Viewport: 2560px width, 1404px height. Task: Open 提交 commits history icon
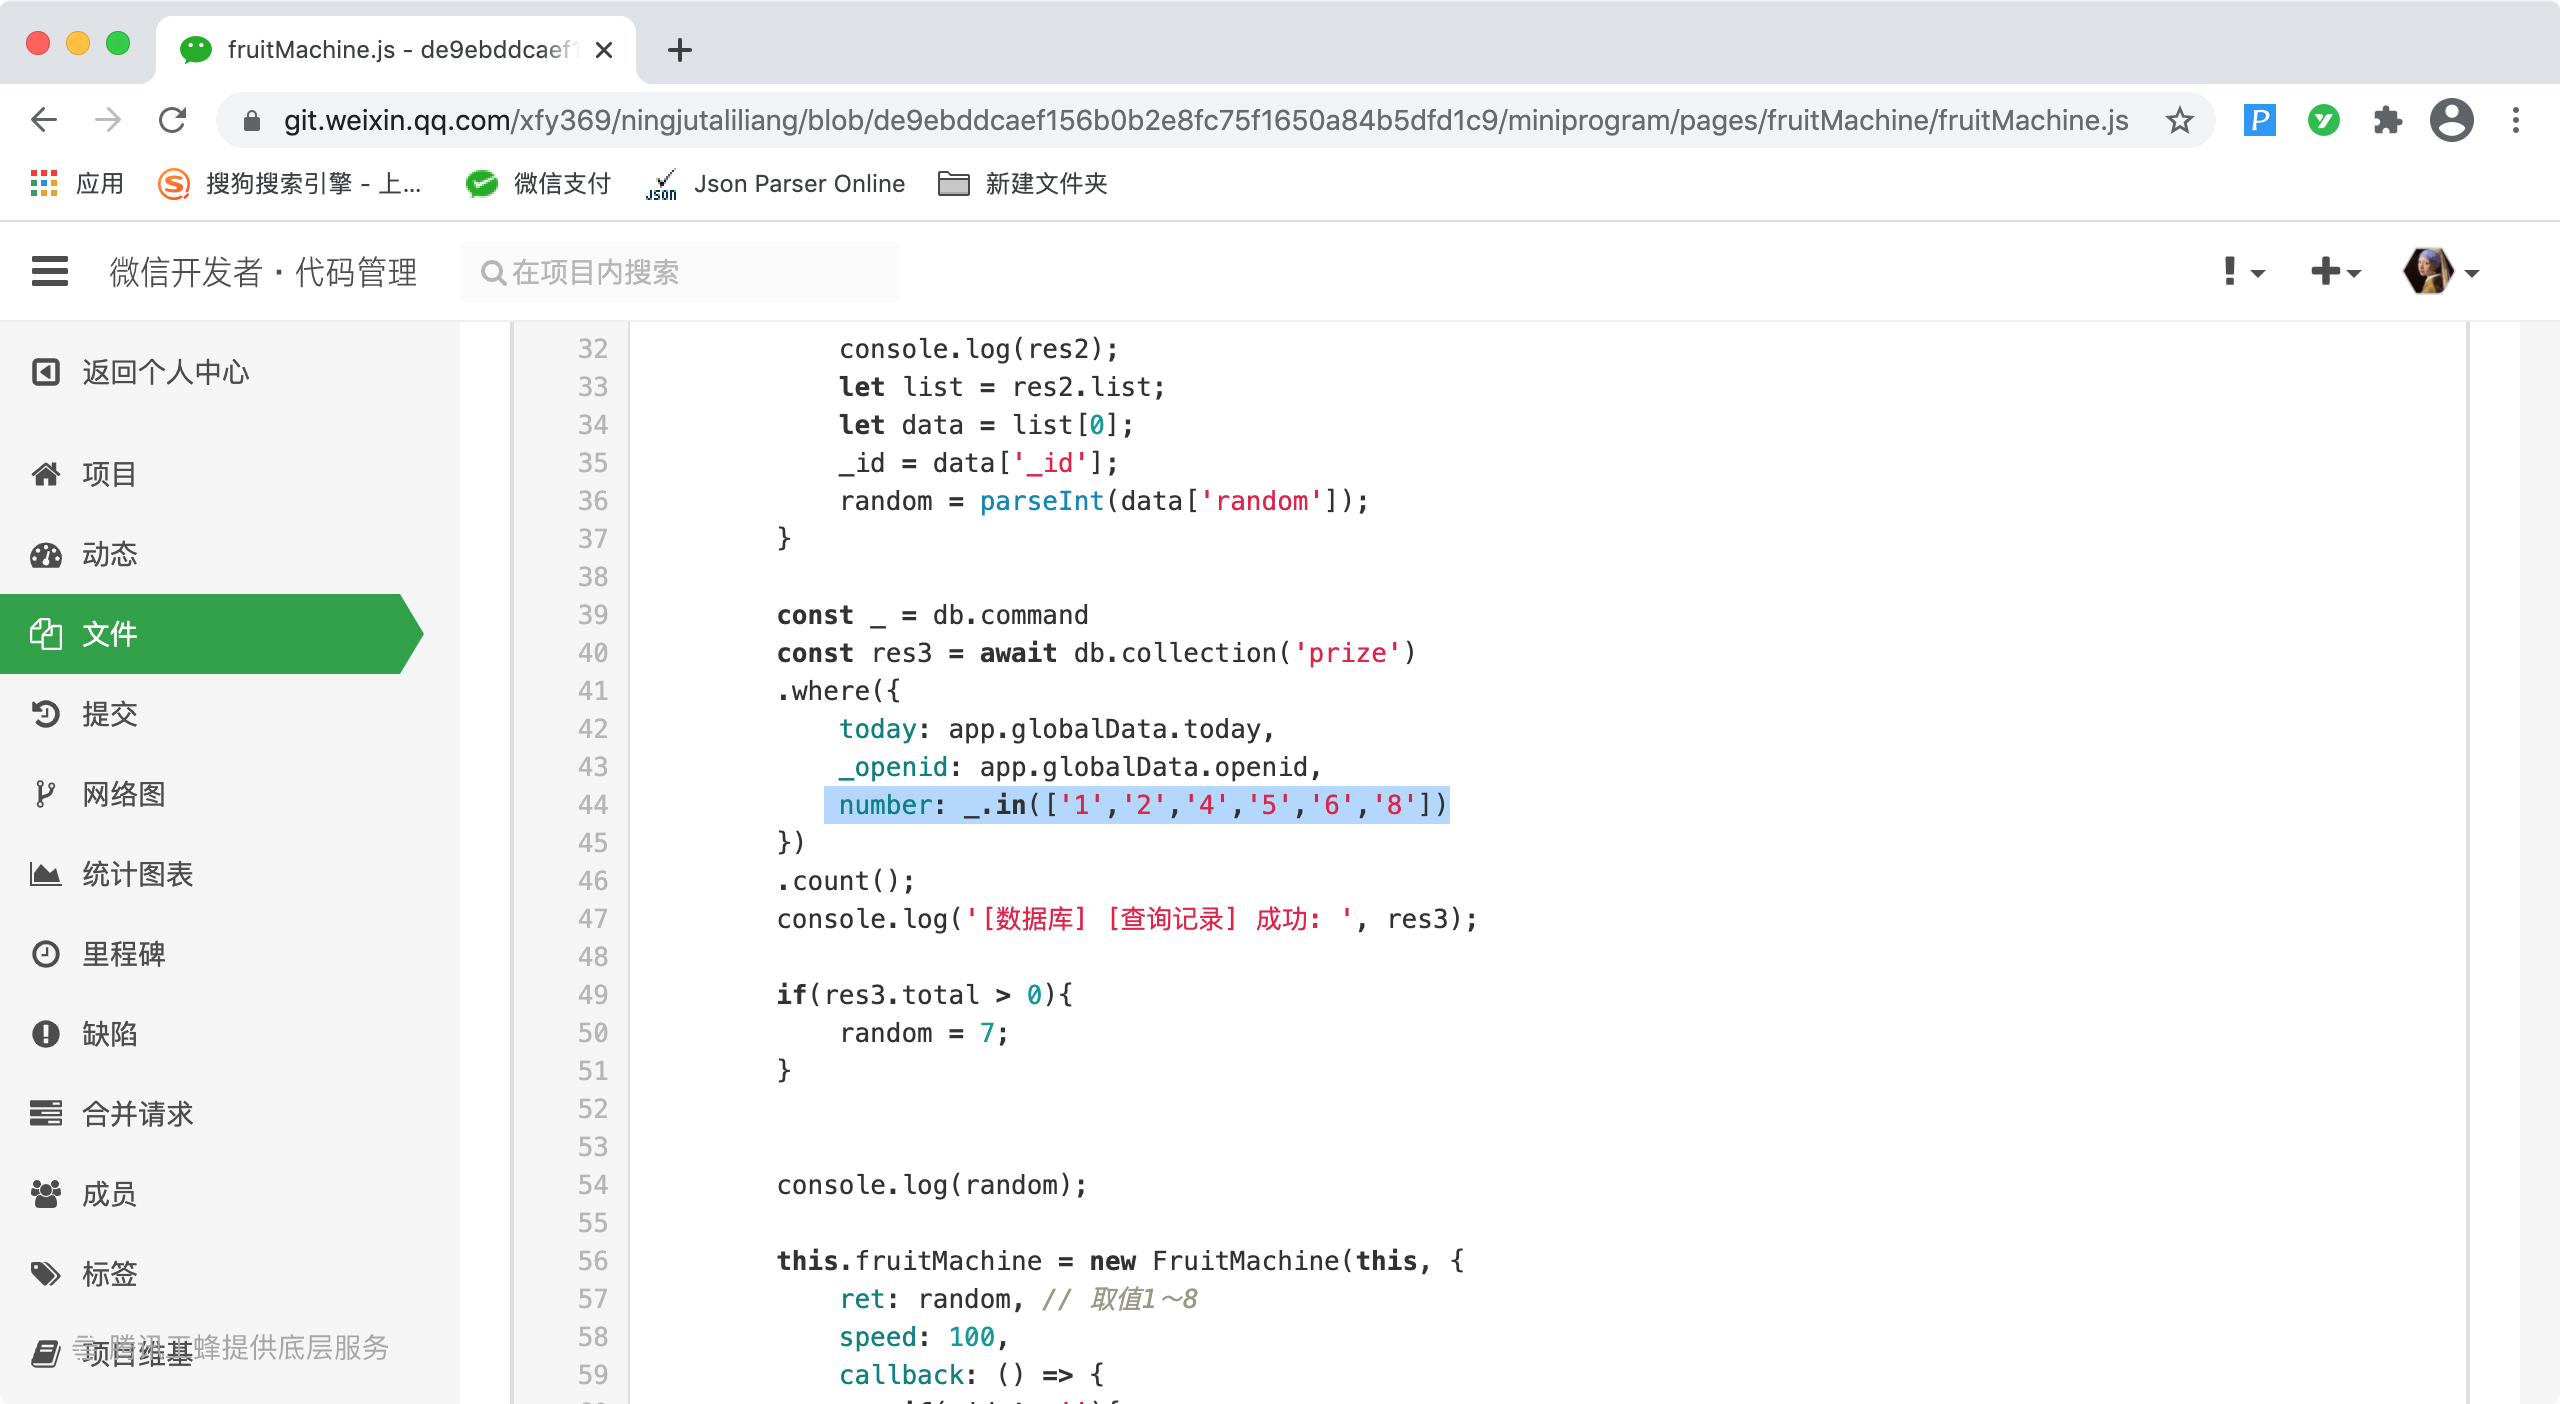(x=46, y=714)
